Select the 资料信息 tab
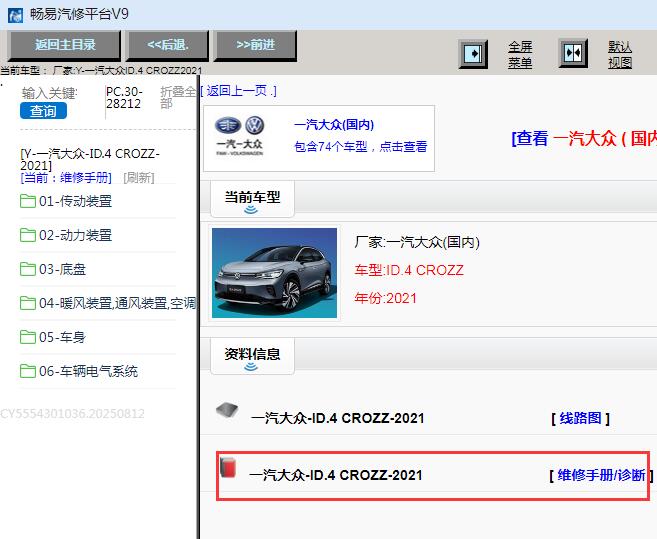The image size is (657, 539). [x=252, y=356]
